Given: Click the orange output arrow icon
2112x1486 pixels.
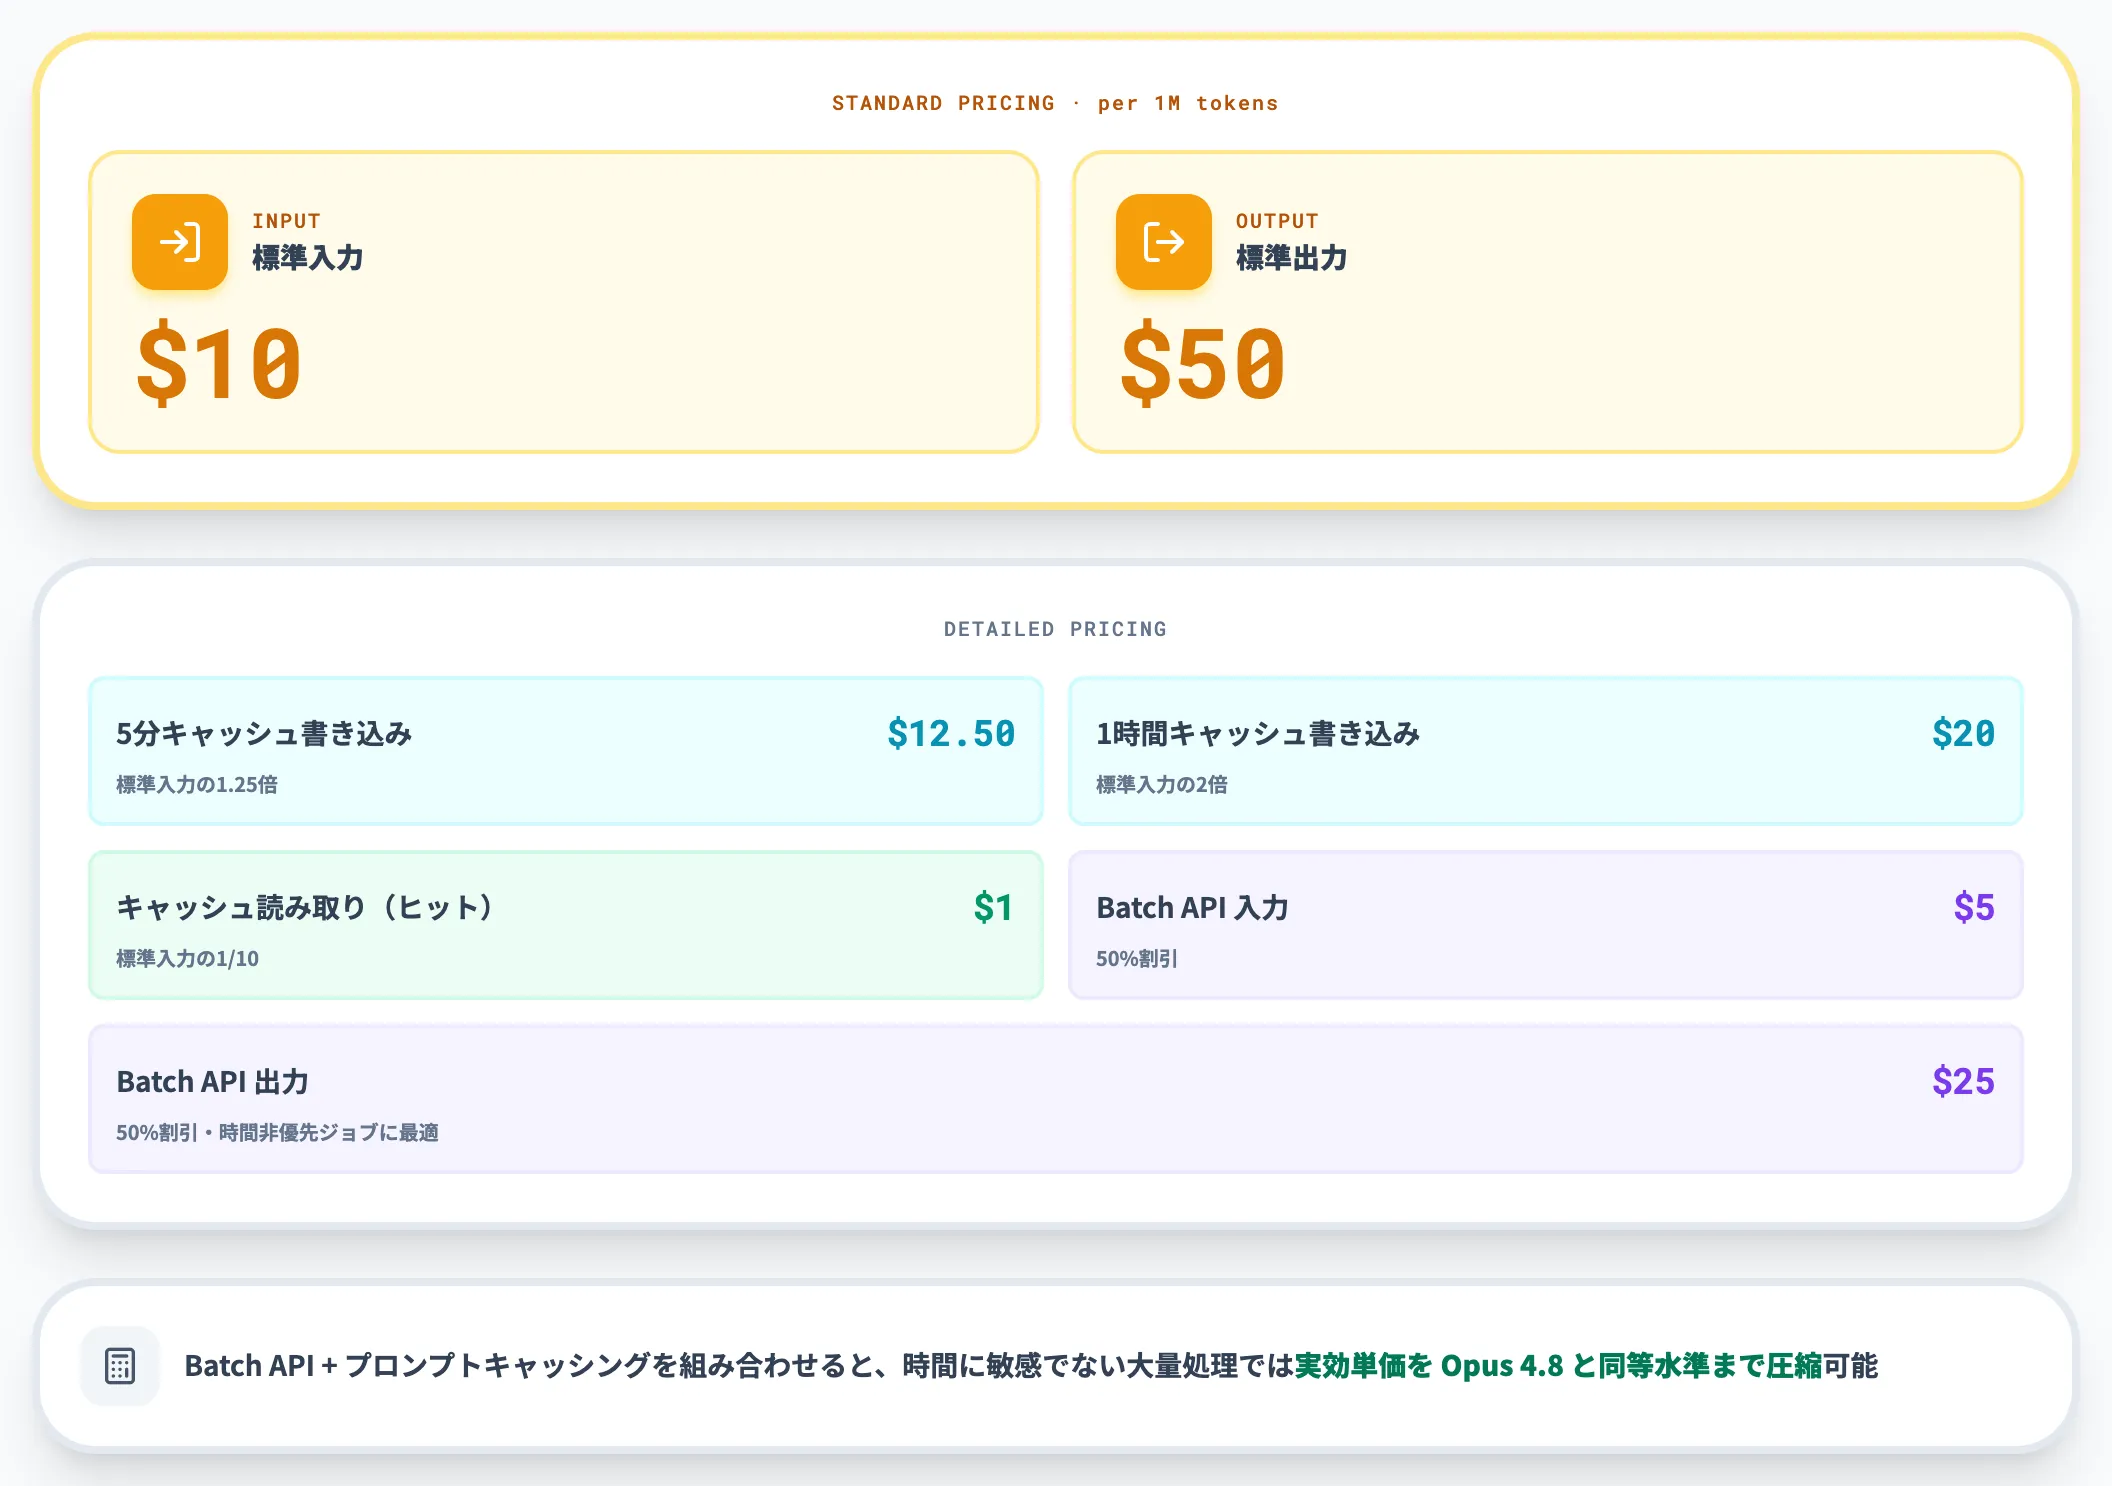Looking at the screenshot, I should 1164,242.
